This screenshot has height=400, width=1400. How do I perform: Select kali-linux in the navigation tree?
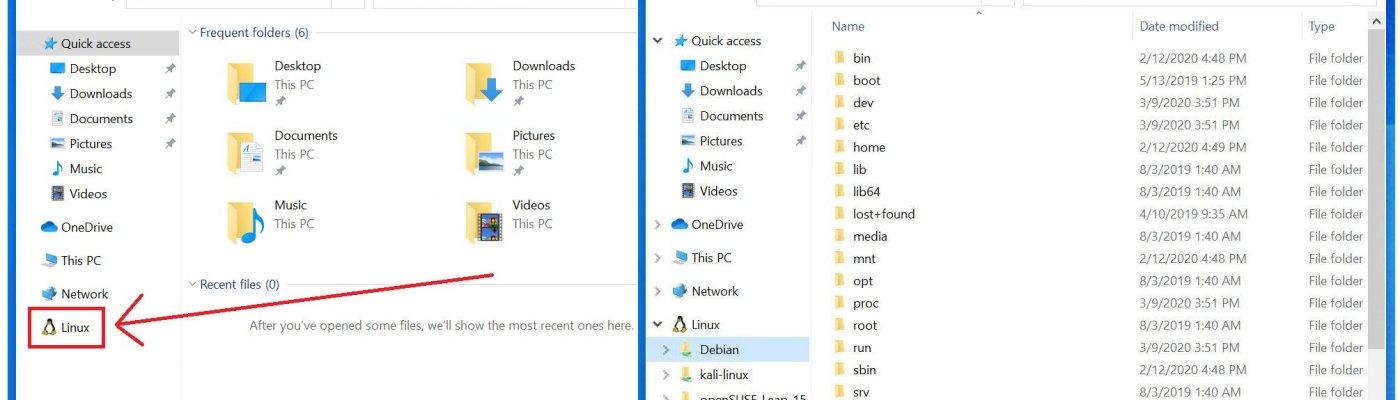726,374
